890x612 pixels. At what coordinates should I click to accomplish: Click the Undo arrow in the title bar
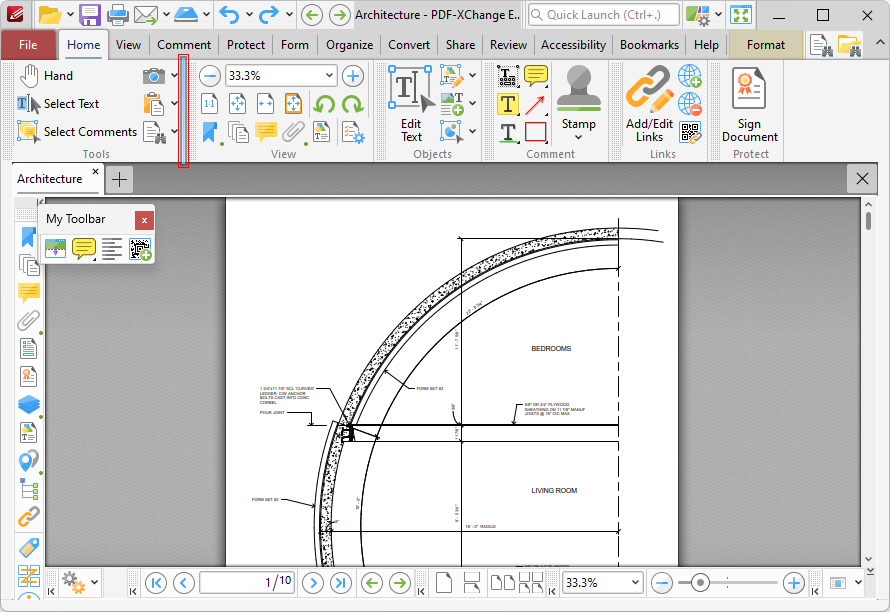229,15
